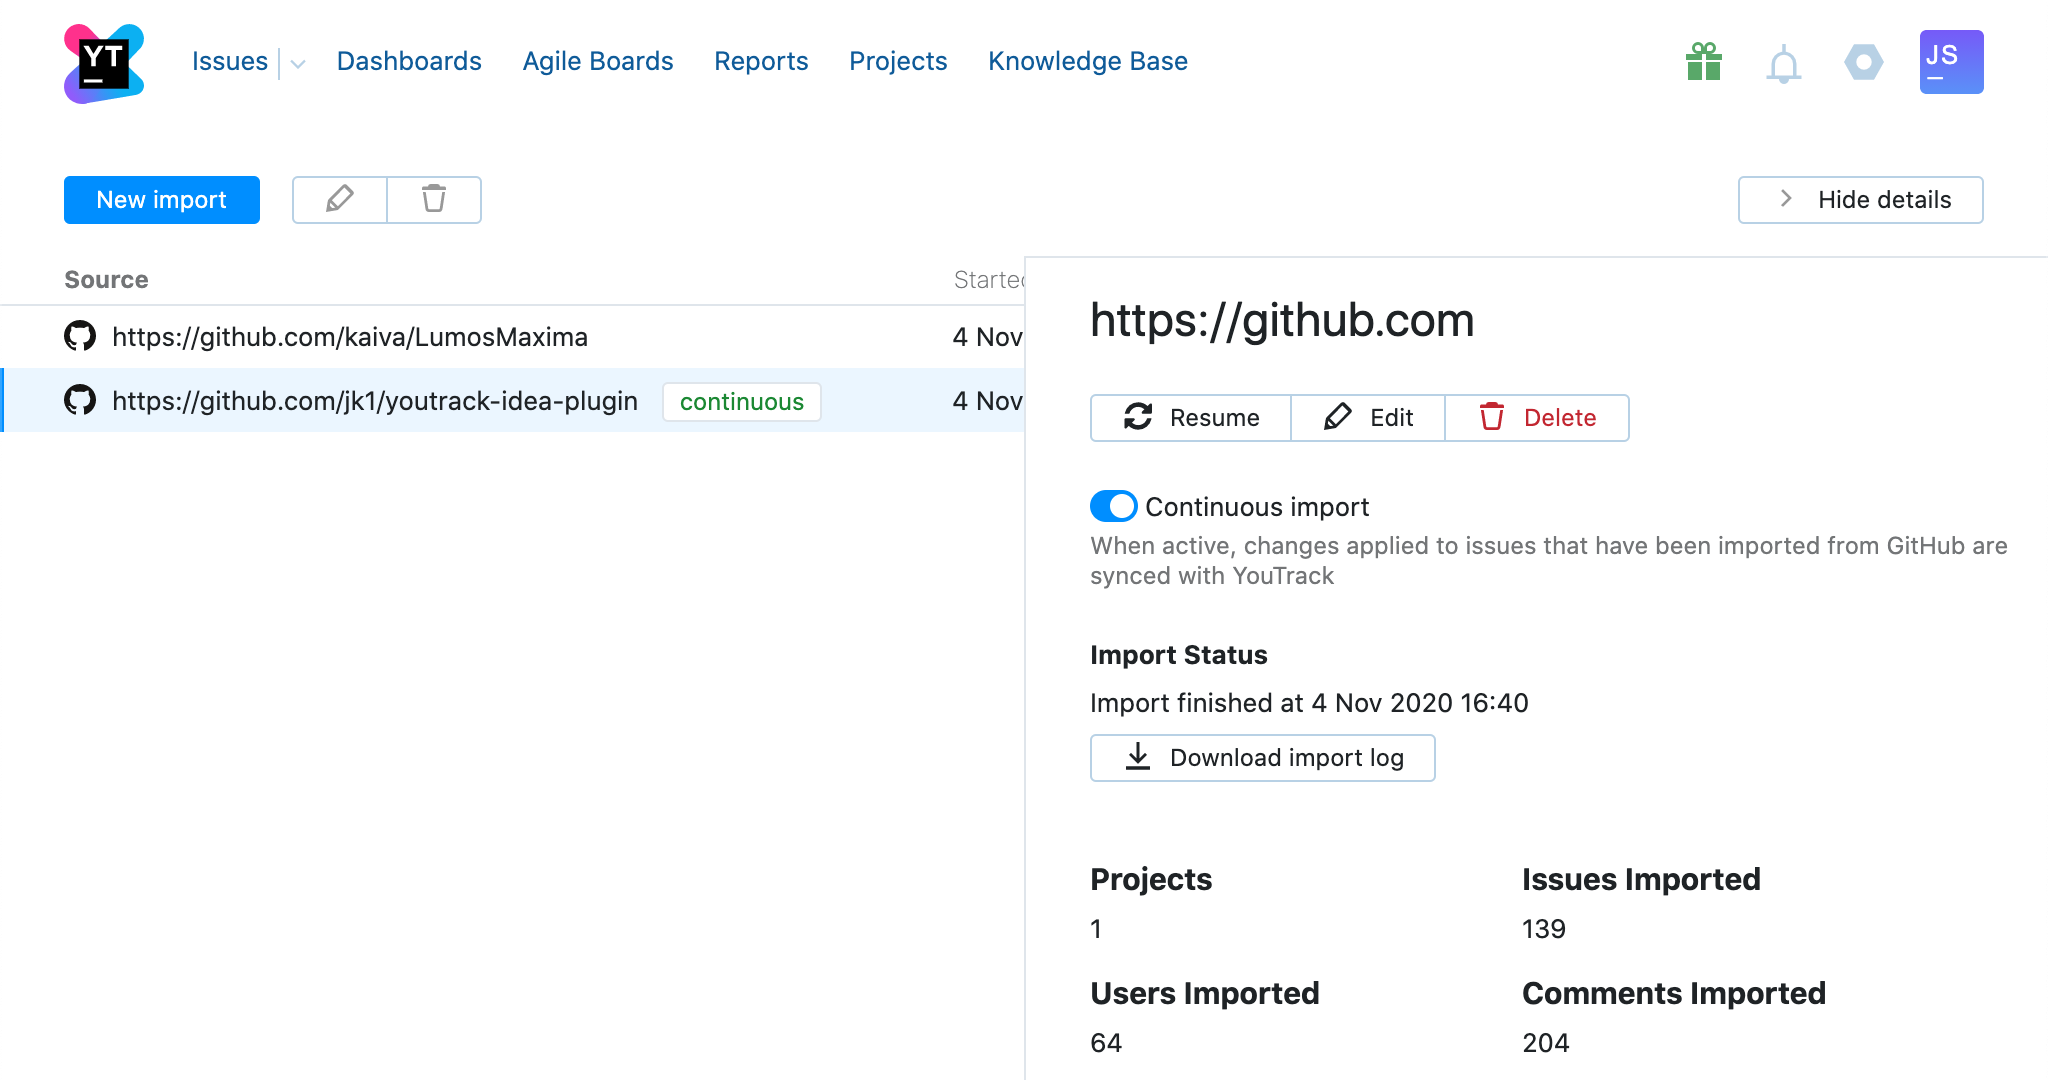Click GitHub icon for LumosMaxima row
Screen dimensions: 2048x1080
click(x=80, y=336)
